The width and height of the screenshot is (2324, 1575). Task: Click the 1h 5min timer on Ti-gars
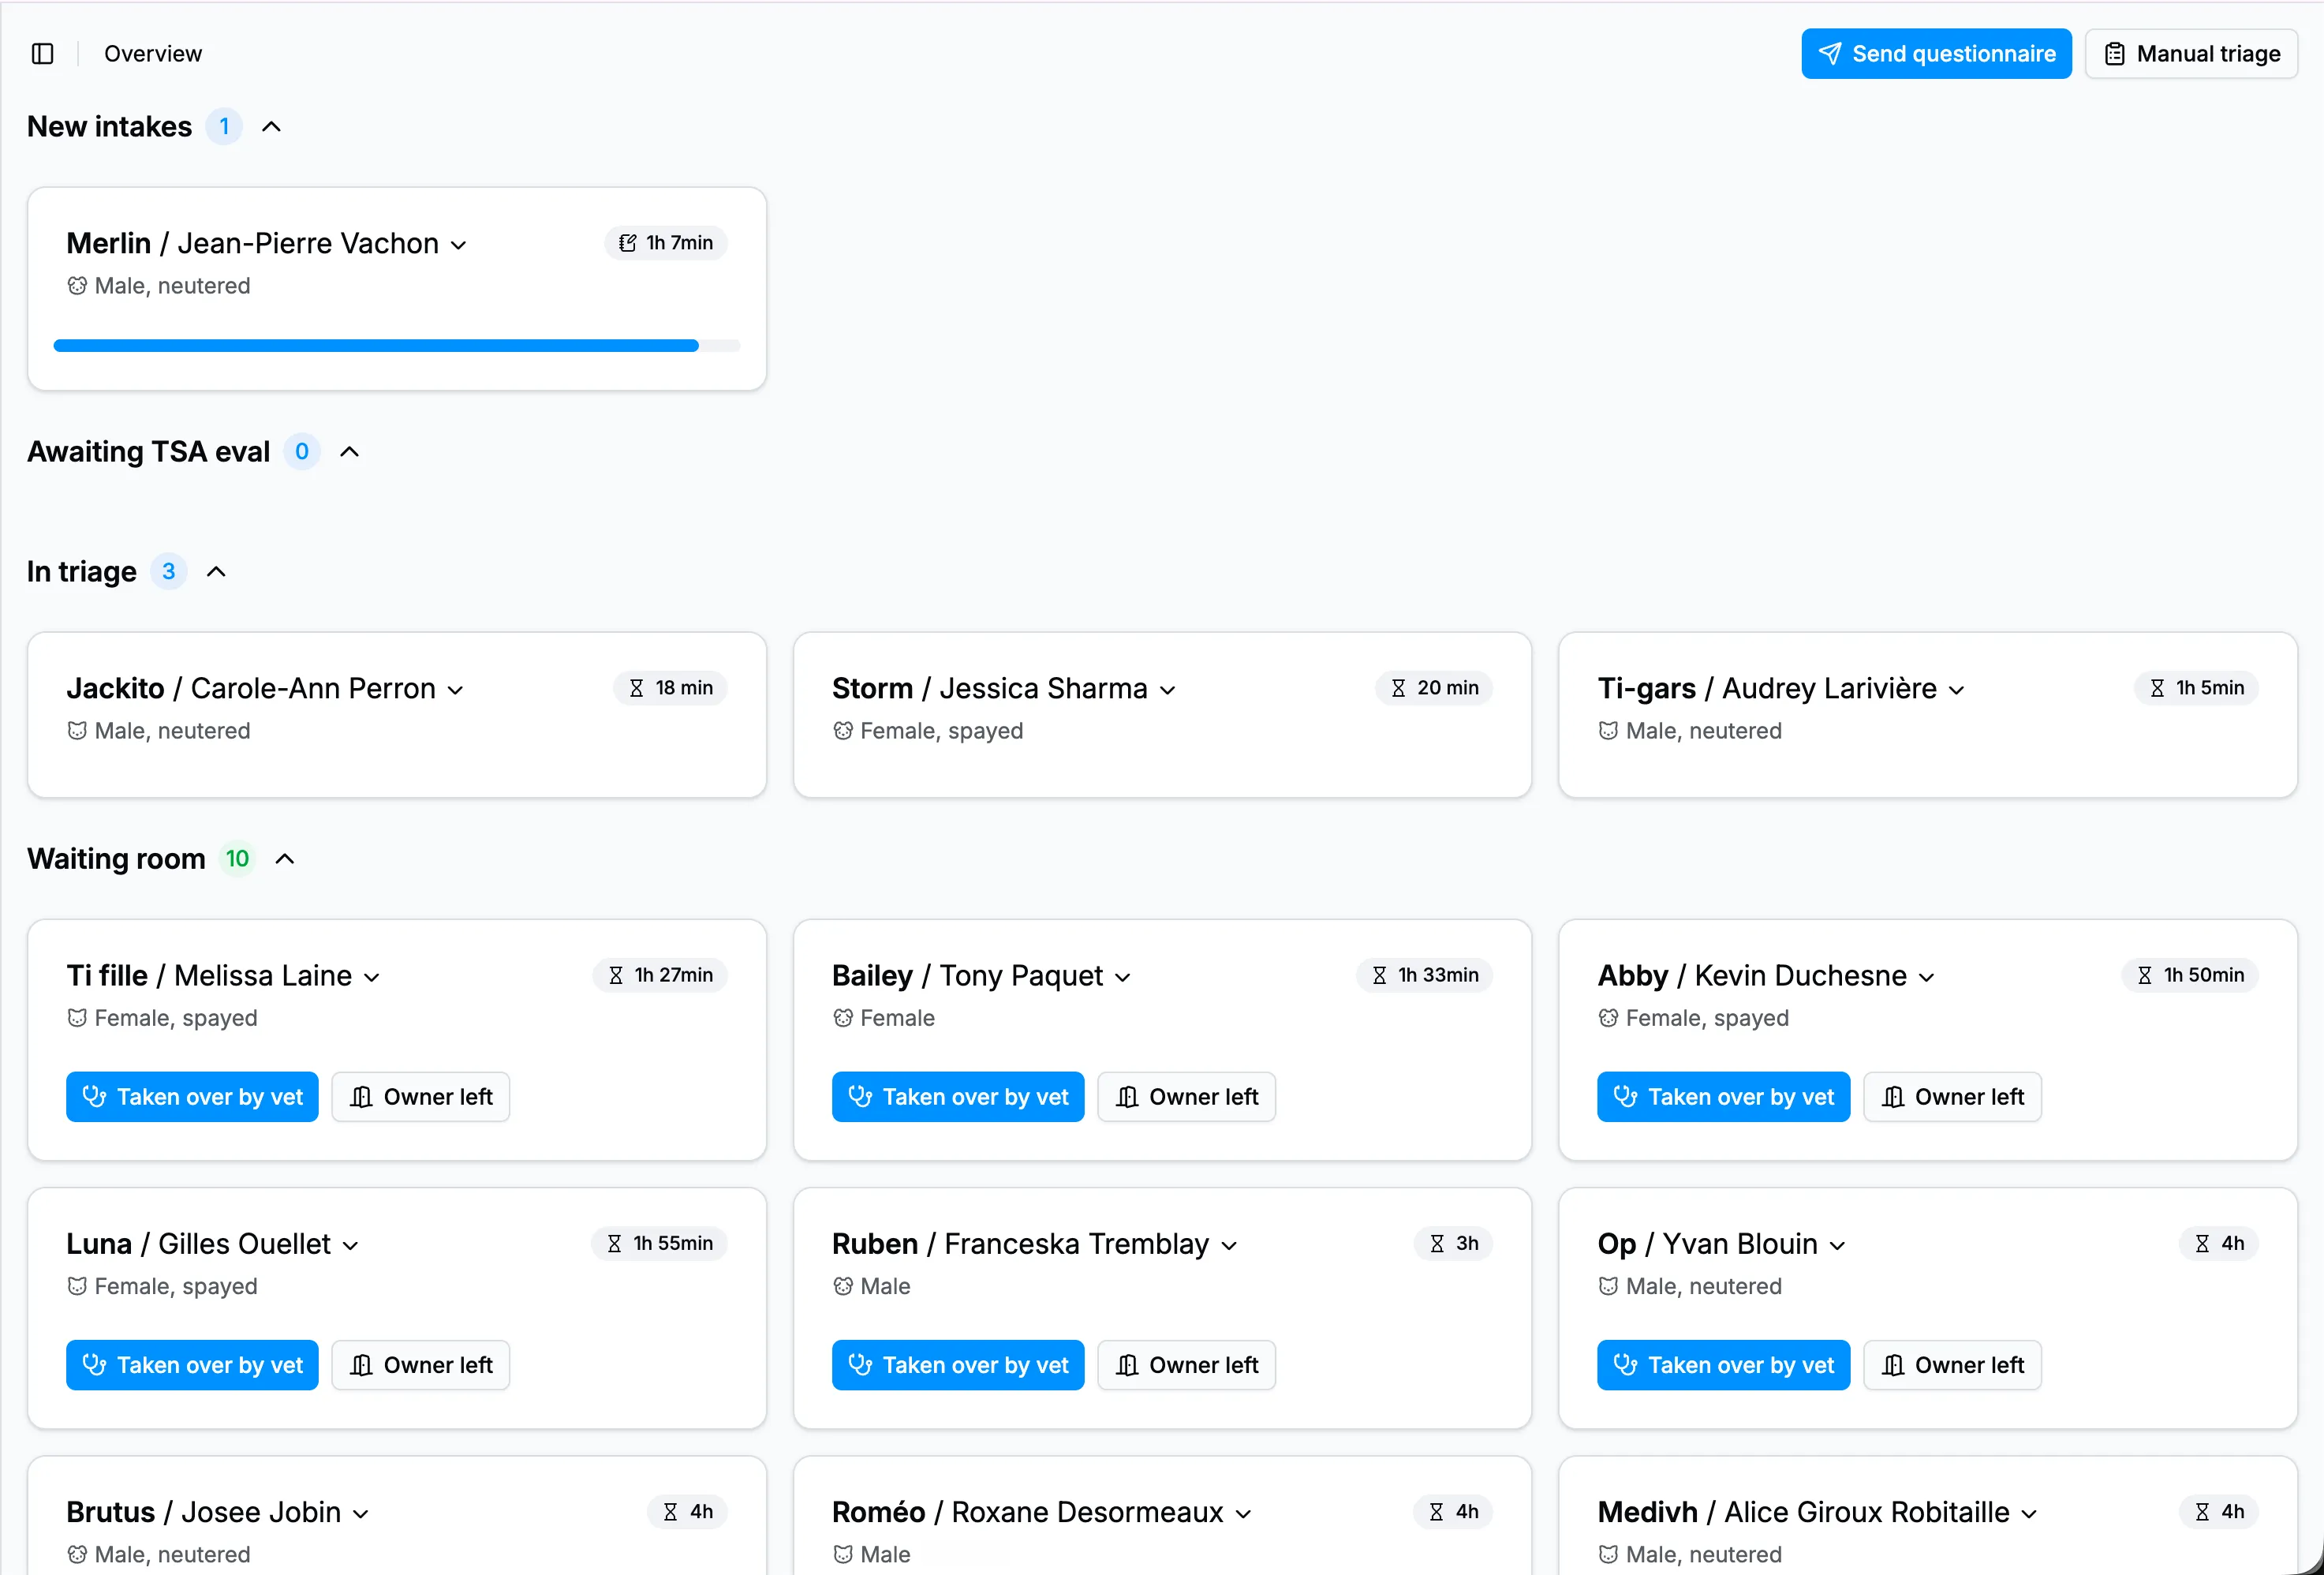(2196, 688)
